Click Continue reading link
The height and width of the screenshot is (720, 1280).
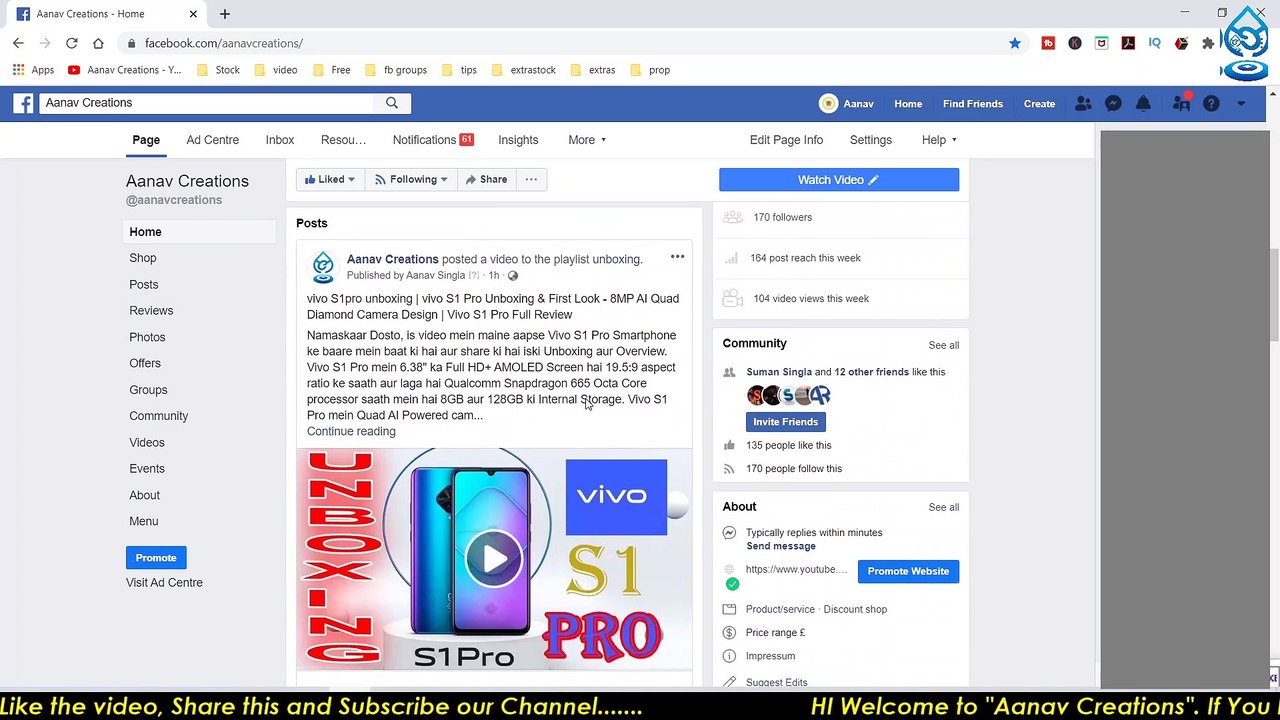[351, 431]
